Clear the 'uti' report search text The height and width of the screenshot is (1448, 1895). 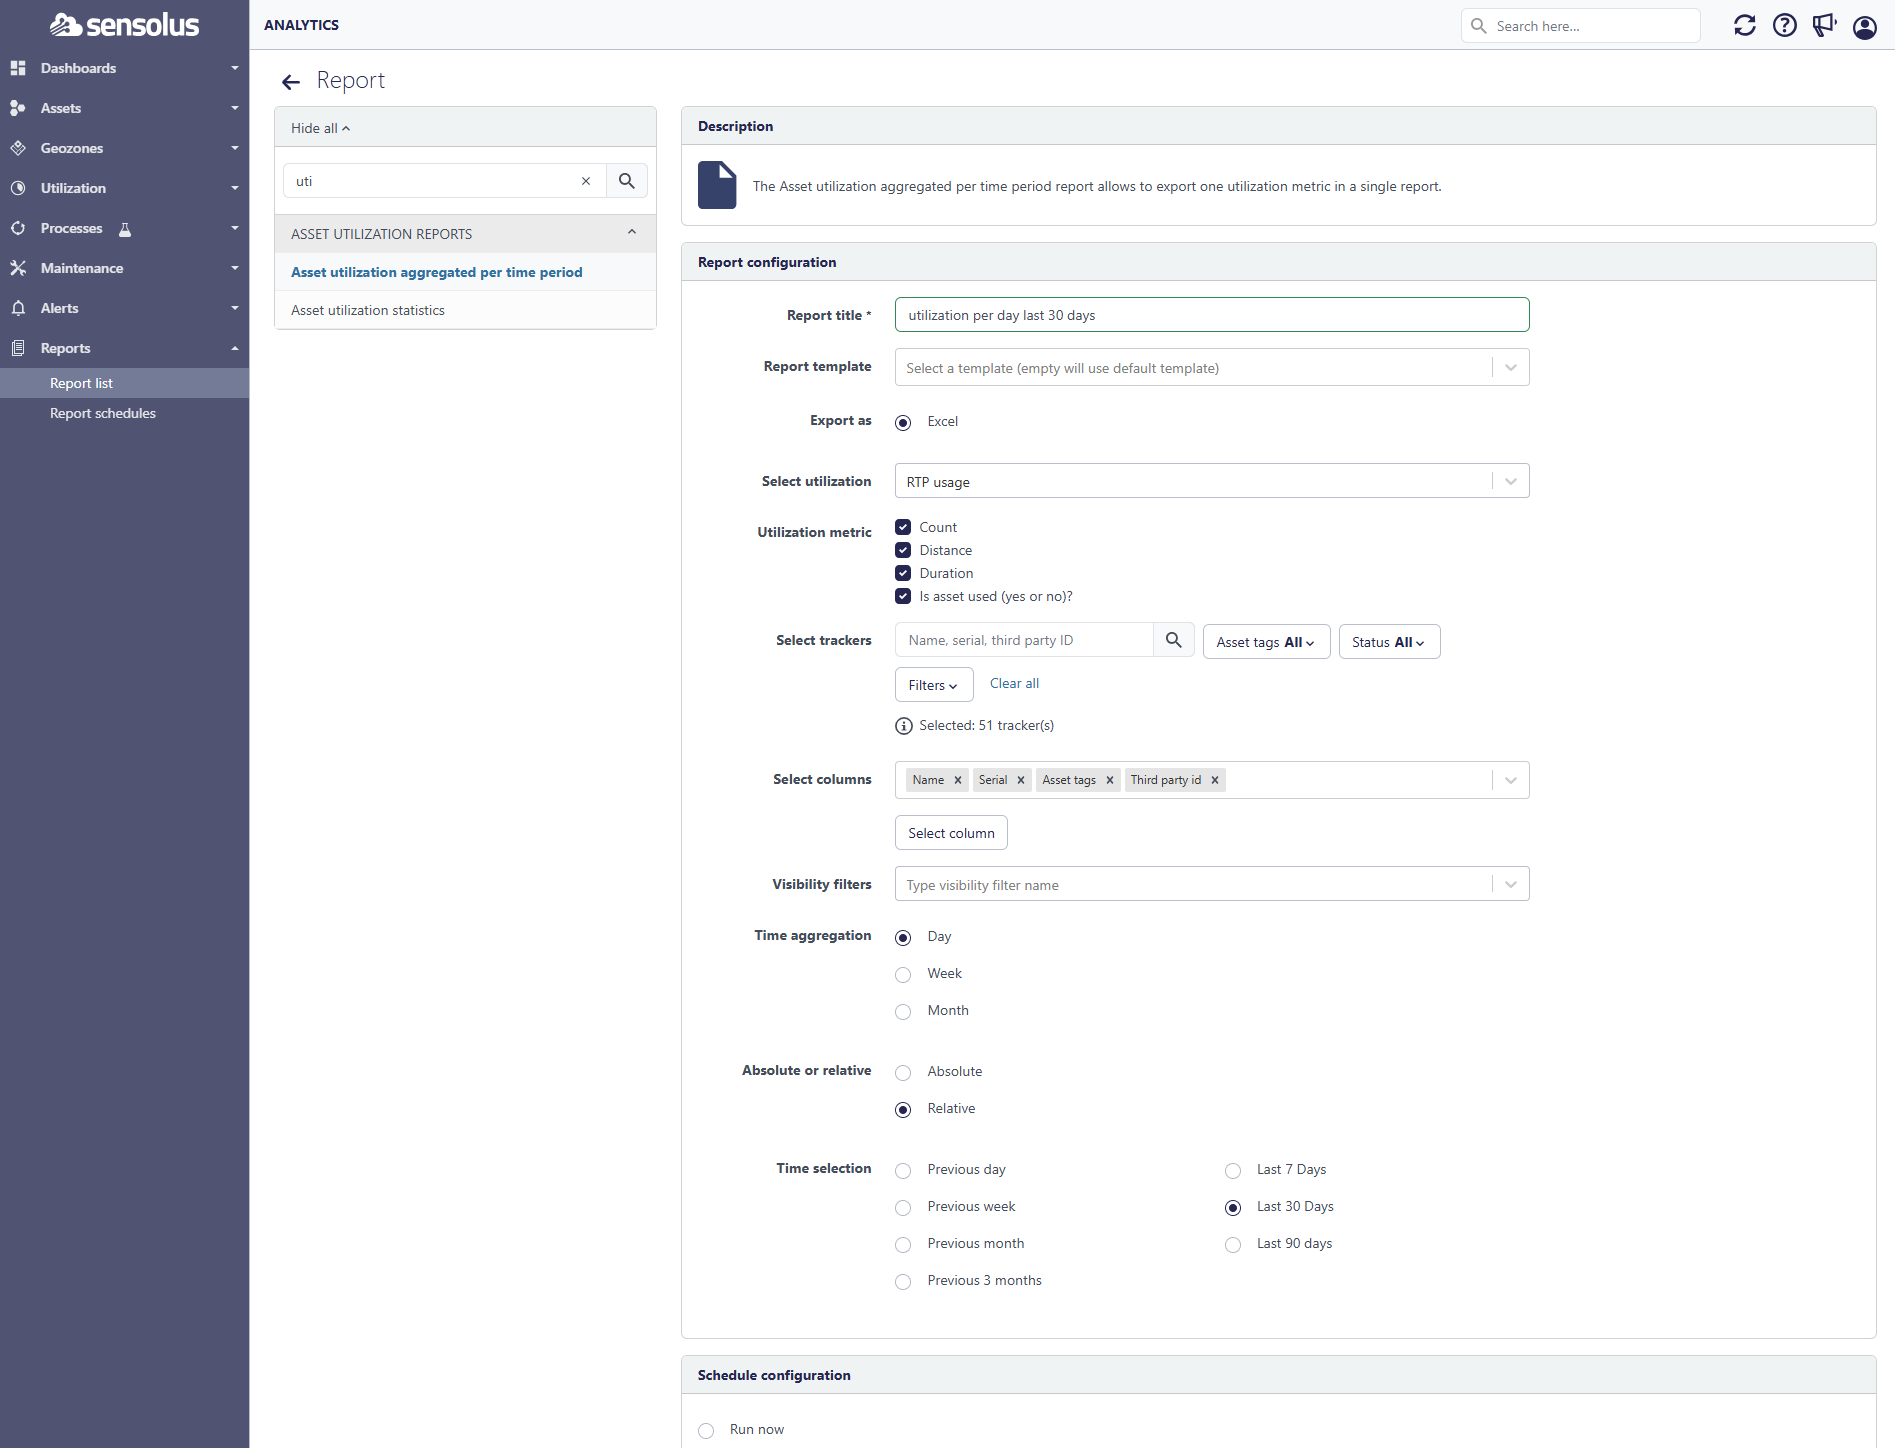586,181
